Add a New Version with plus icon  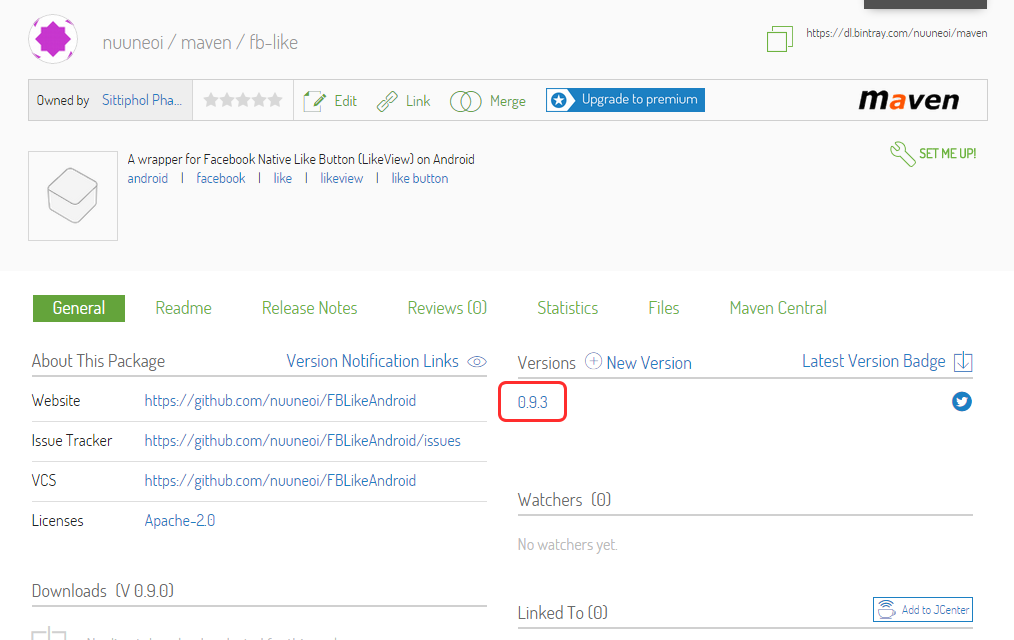(593, 362)
